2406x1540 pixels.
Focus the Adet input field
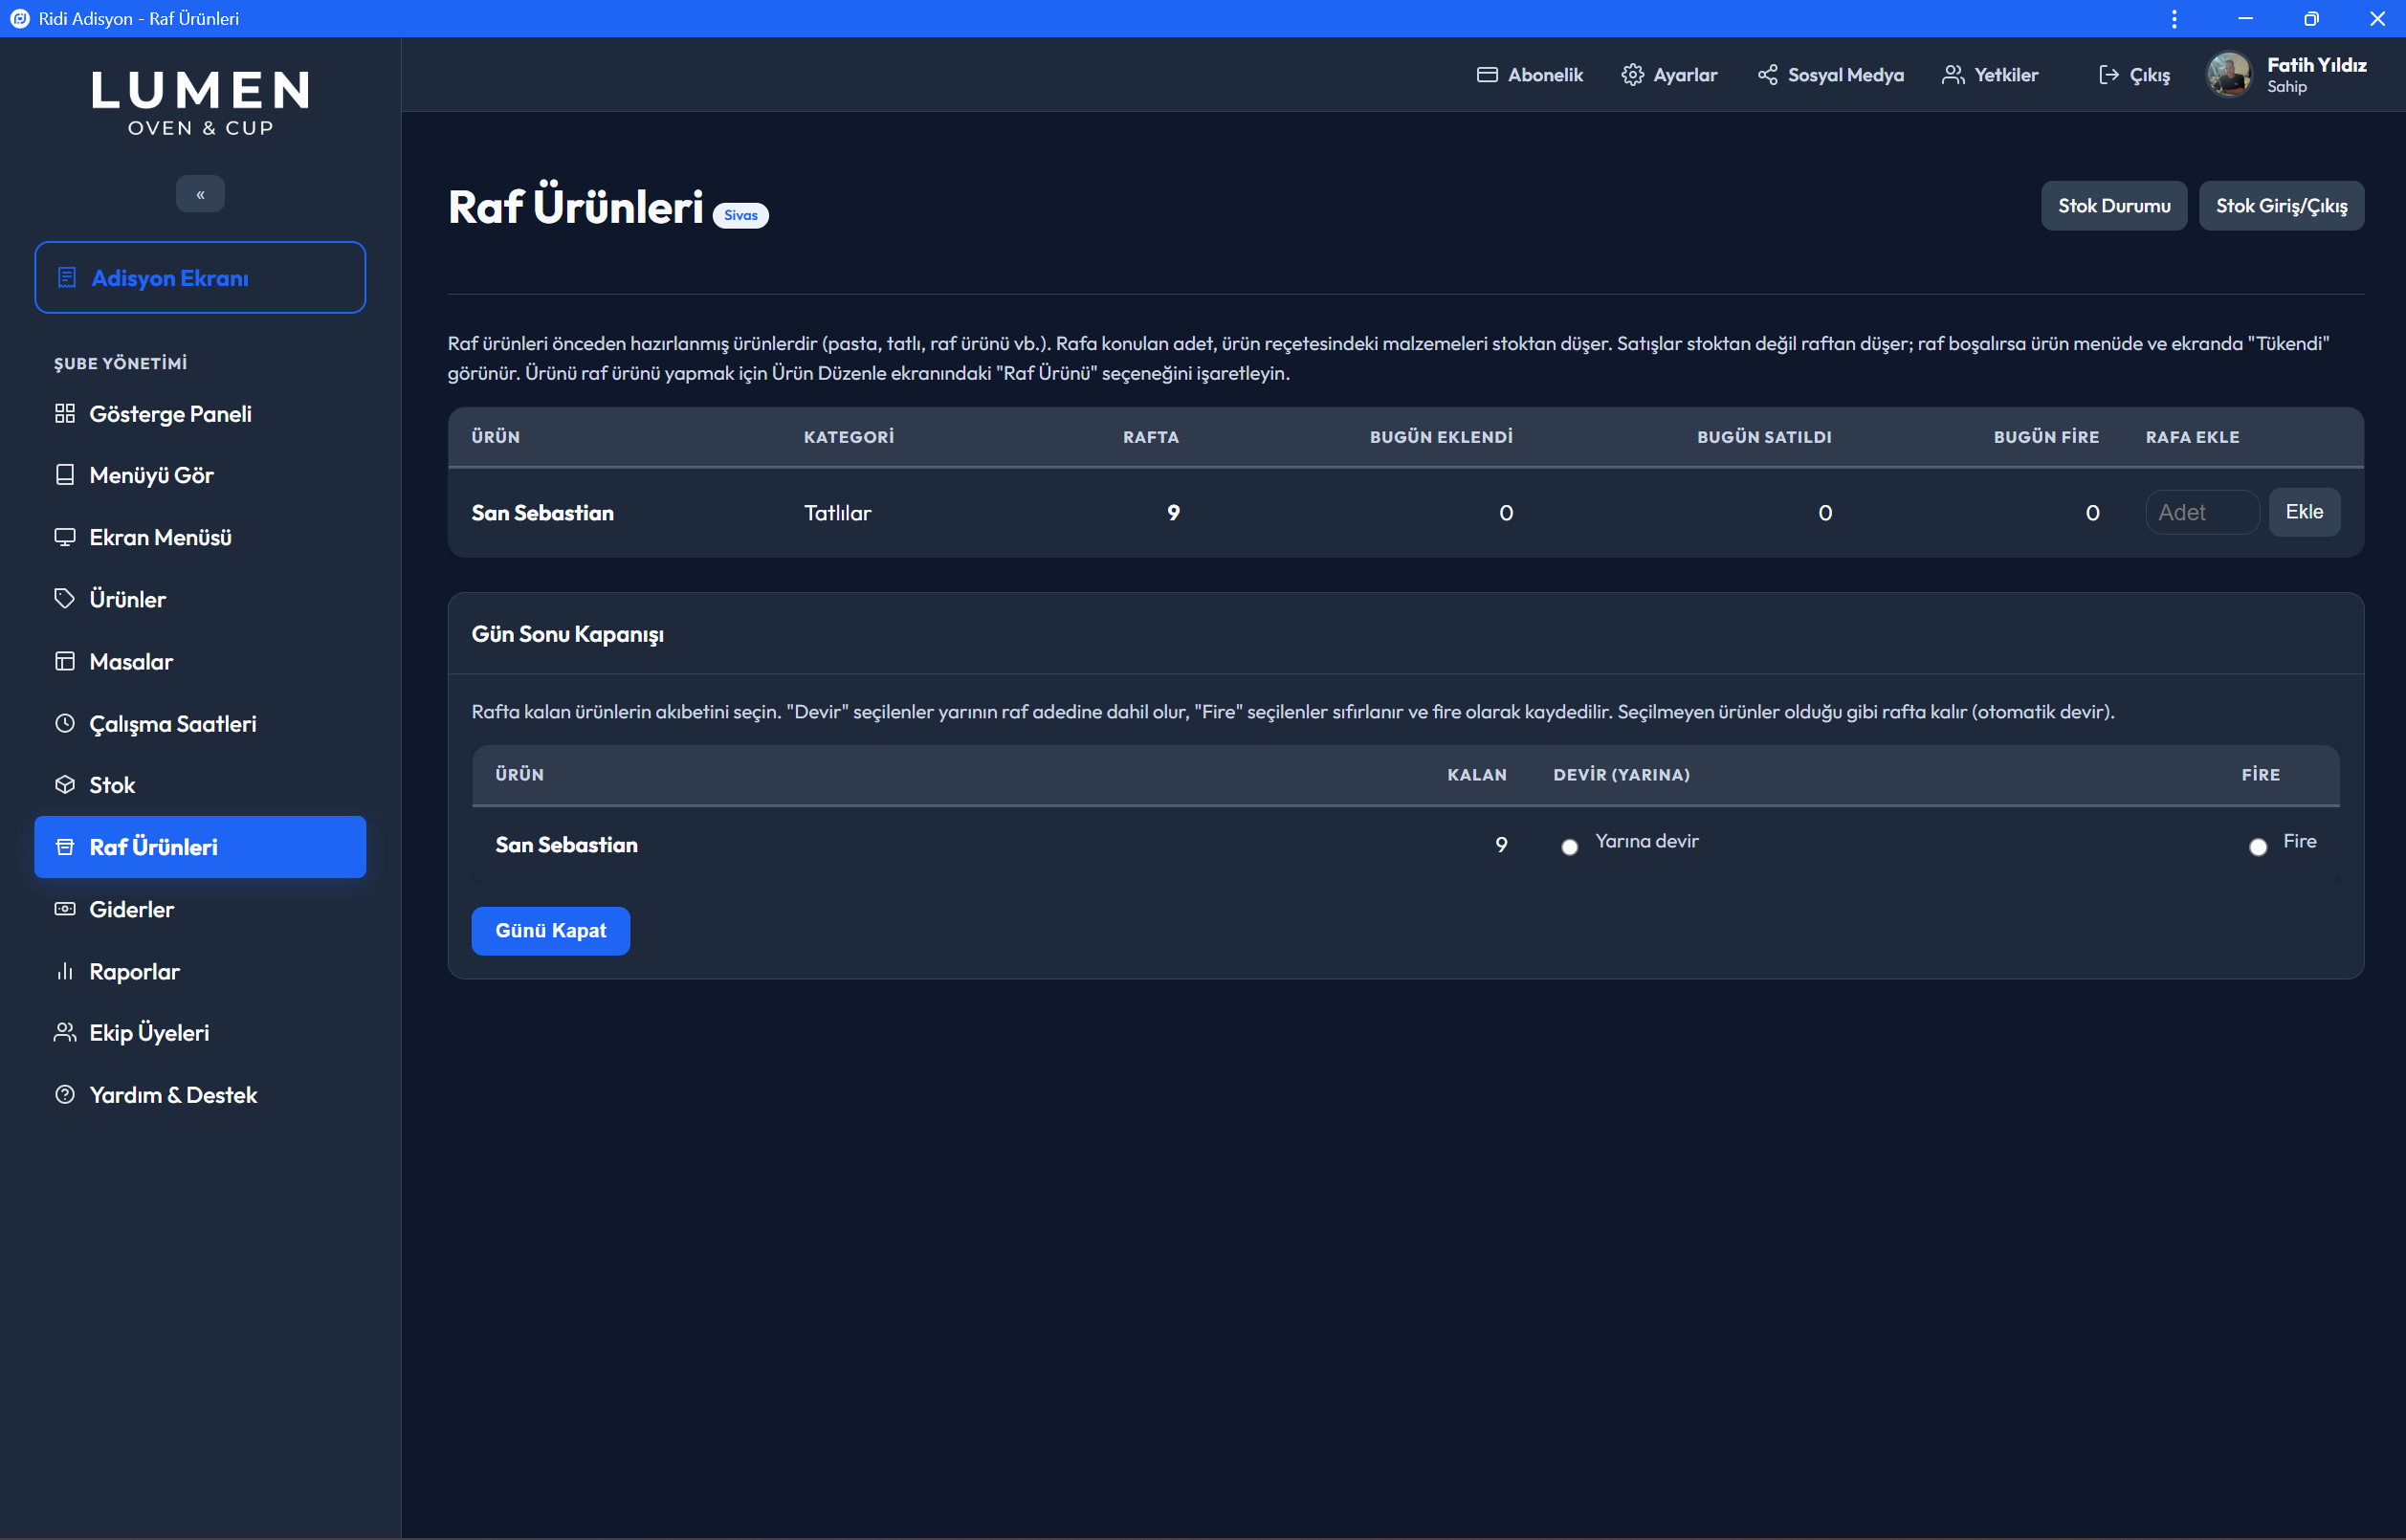click(x=2202, y=512)
